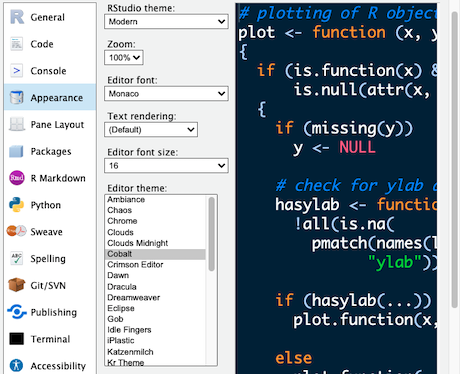Viewport: 460px width, 374px height.
Task: Choose the Gob editor theme
Action: coord(155,319)
